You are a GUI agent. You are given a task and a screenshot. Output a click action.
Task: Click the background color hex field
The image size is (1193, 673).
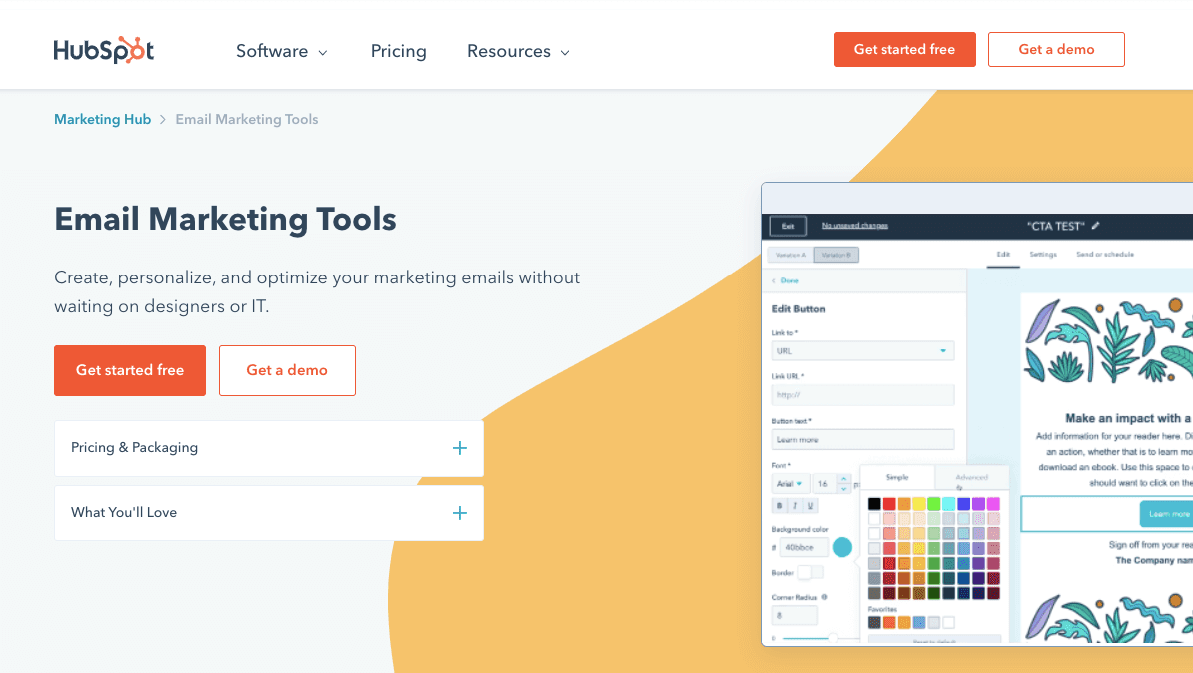click(803, 548)
